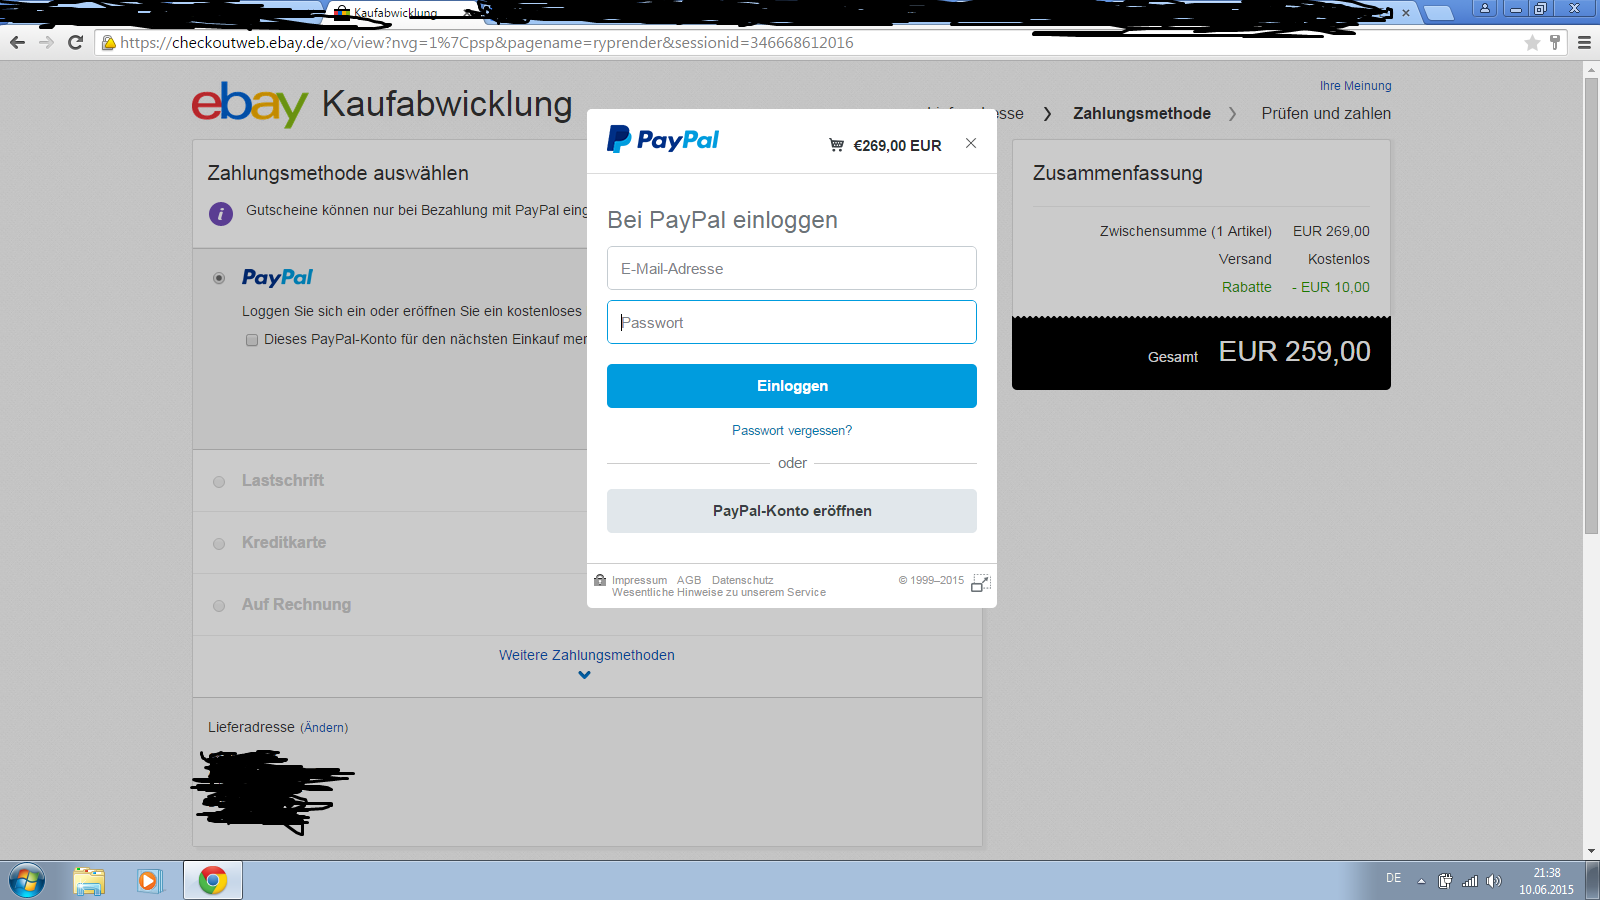
Task: Go to Prüfen und zahlen step
Action: (1325, 113)
